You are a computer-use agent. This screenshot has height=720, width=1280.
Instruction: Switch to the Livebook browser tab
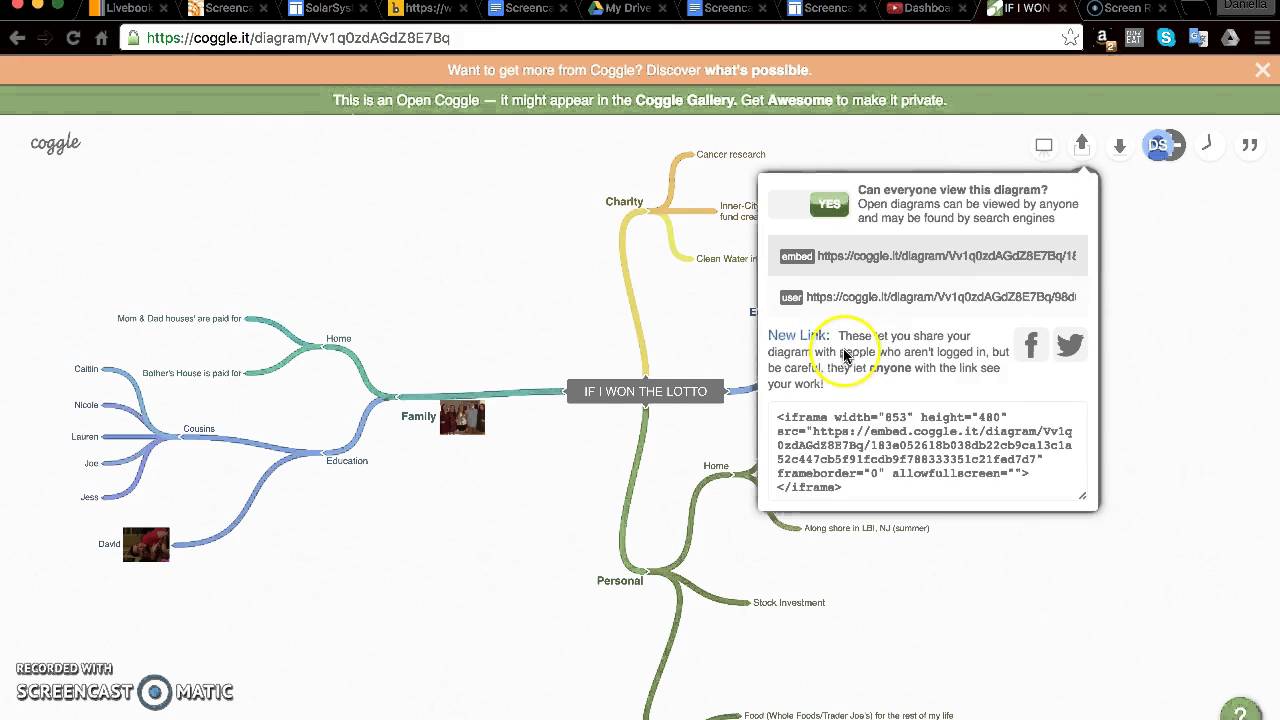130,9
